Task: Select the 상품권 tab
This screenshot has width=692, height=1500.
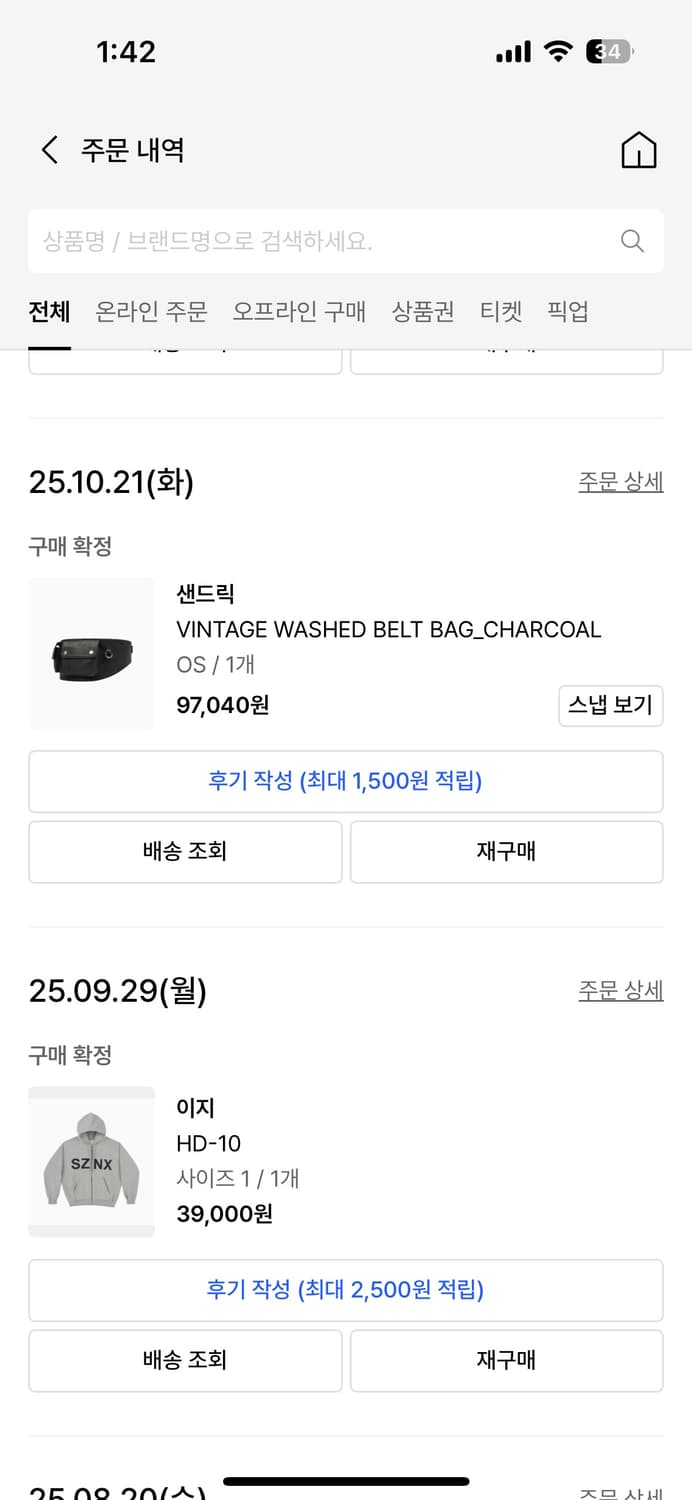Action: 422,311
